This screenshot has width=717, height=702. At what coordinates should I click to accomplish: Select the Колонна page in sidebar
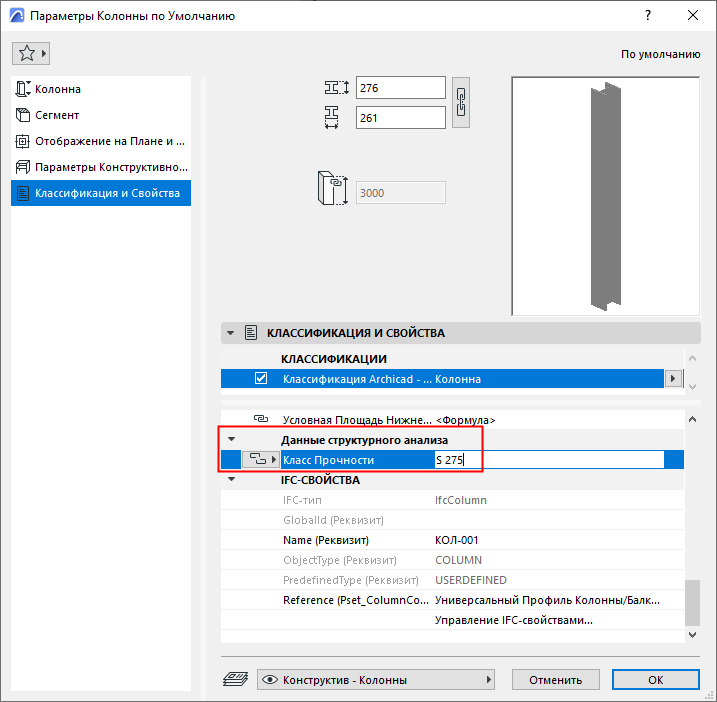click(x=101, y=89)
